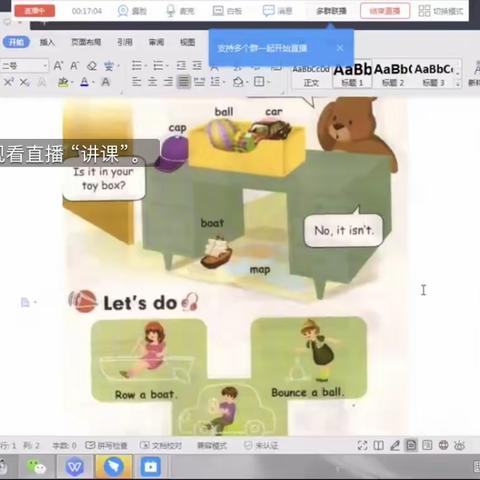Apply distributed alignment
This screenshot has width=480, height=480.
point(199,82)
